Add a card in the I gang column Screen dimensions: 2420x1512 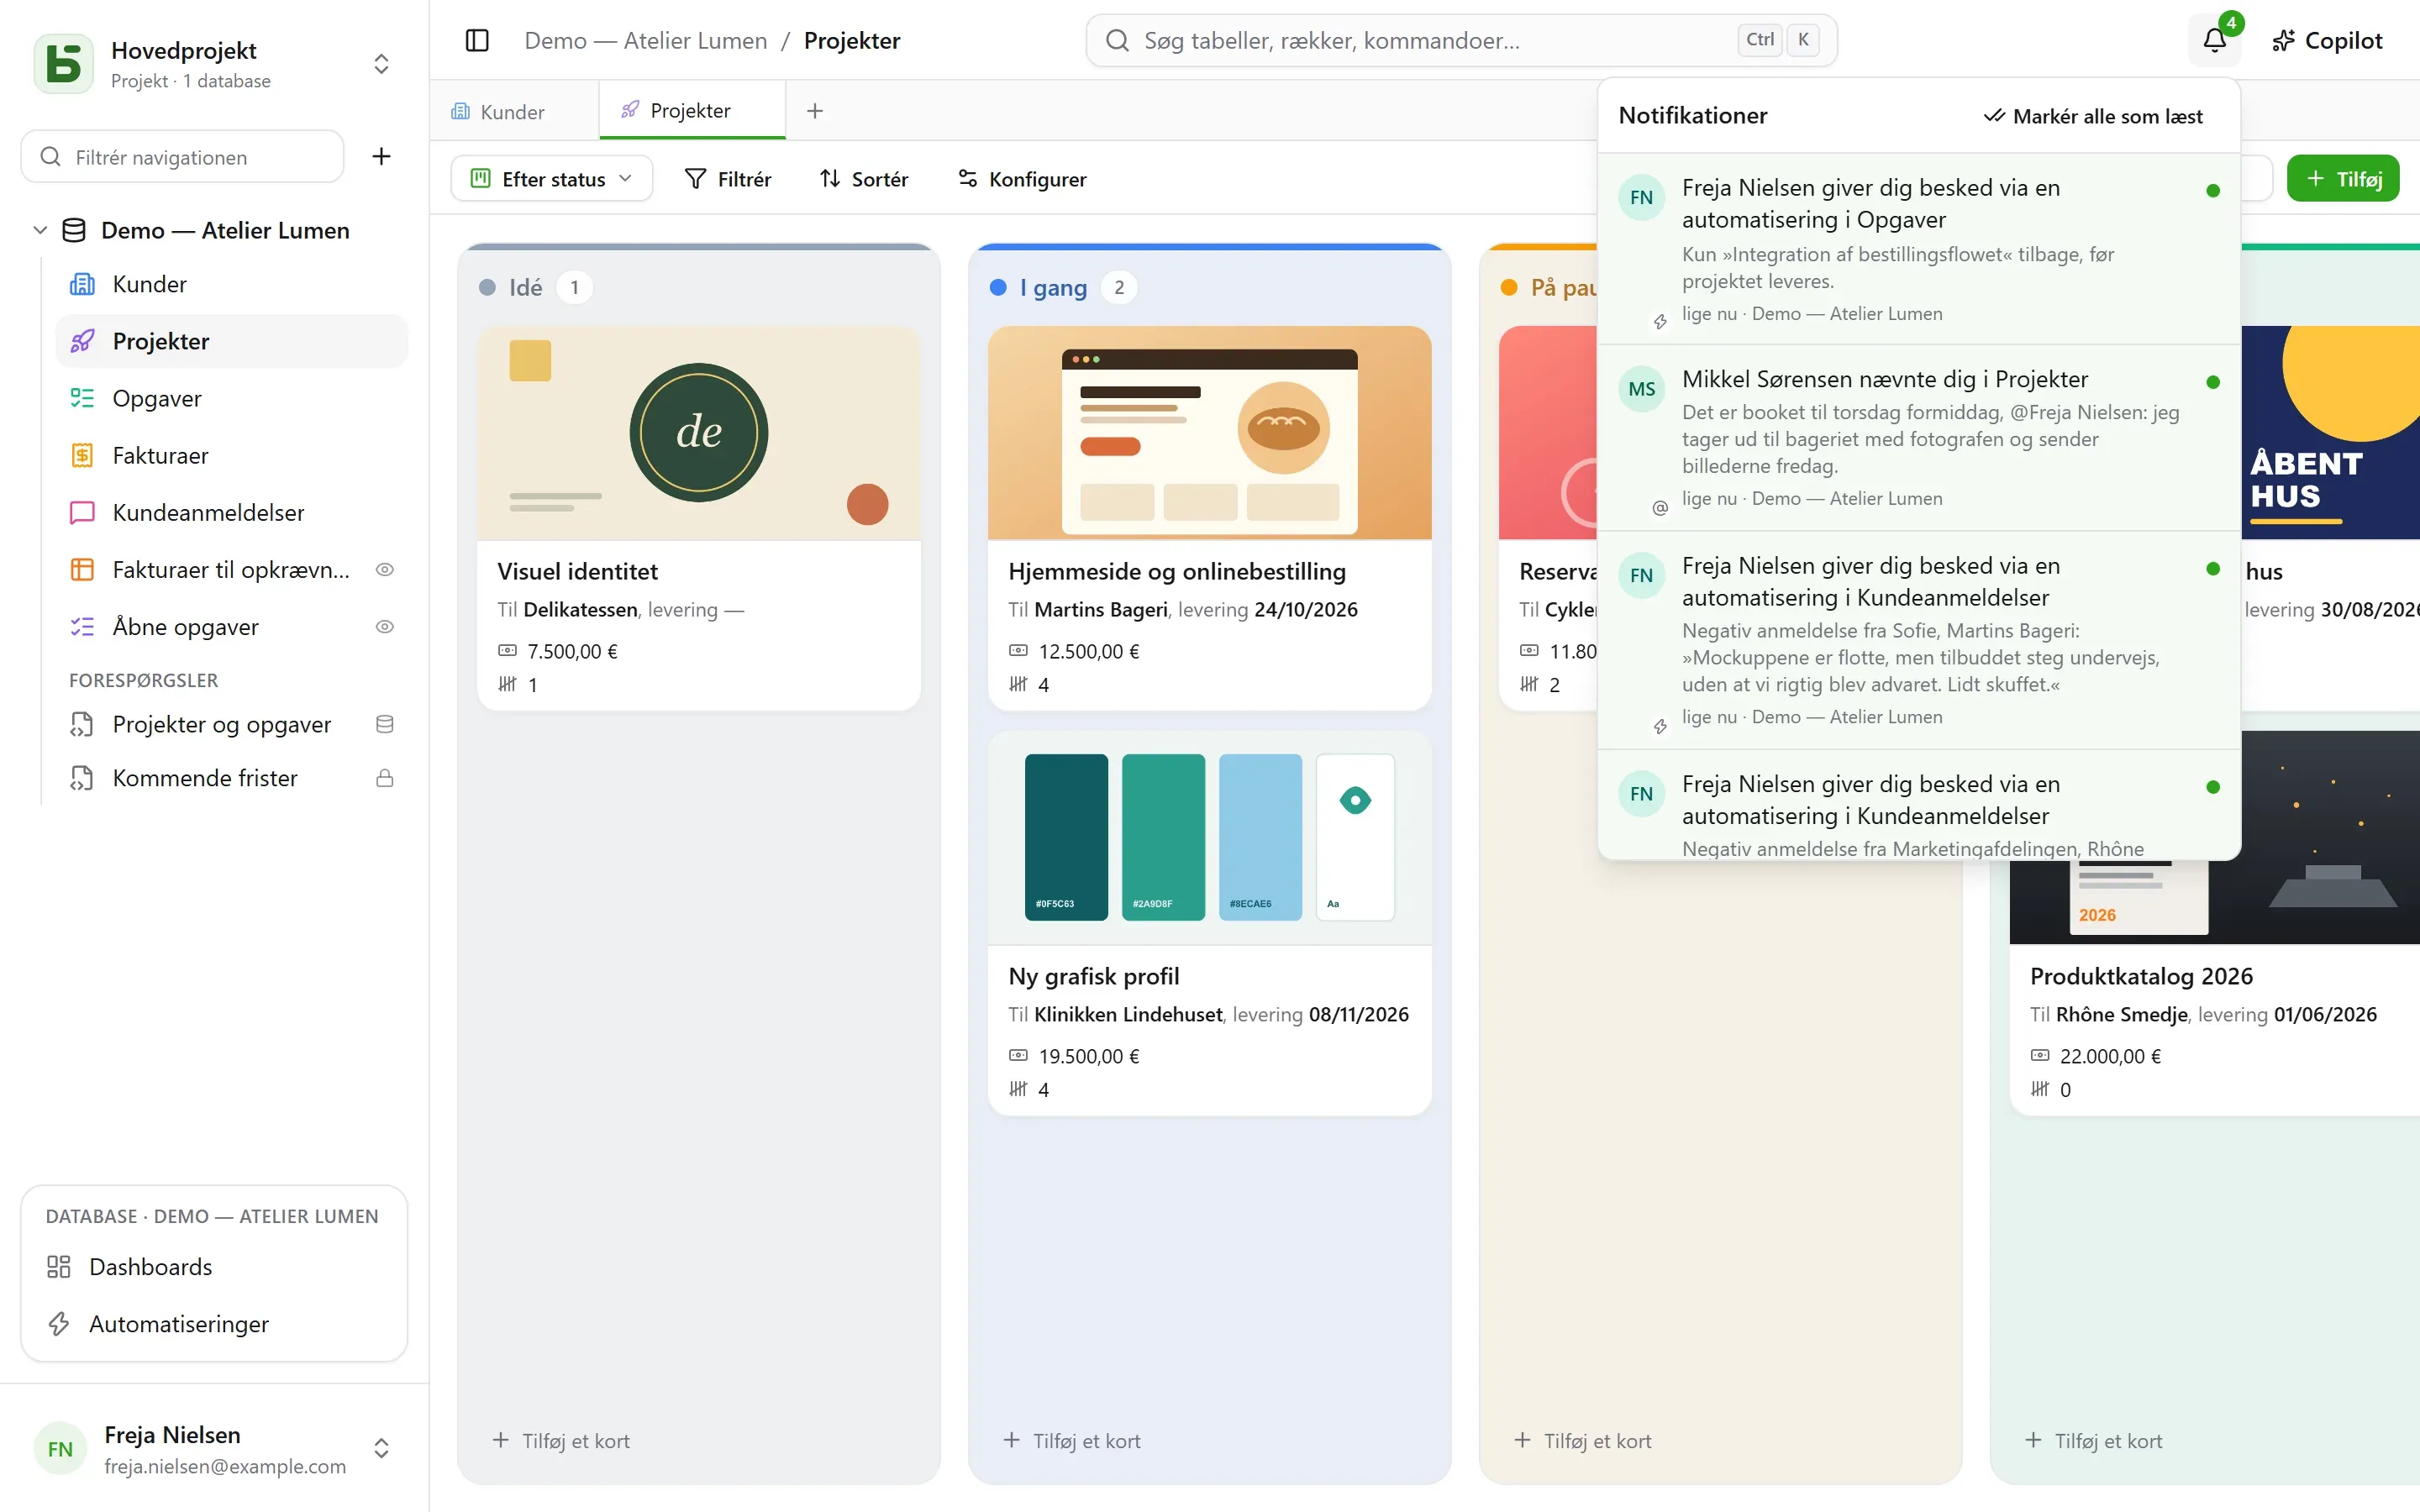[x=1072, y=1440]
